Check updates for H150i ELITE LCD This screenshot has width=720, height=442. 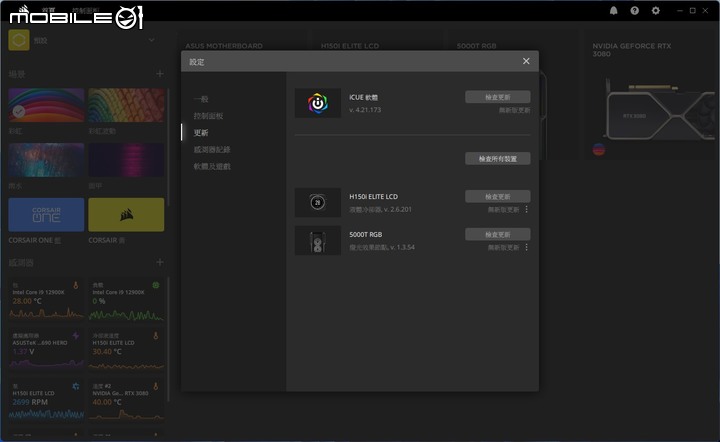(498, 196)
